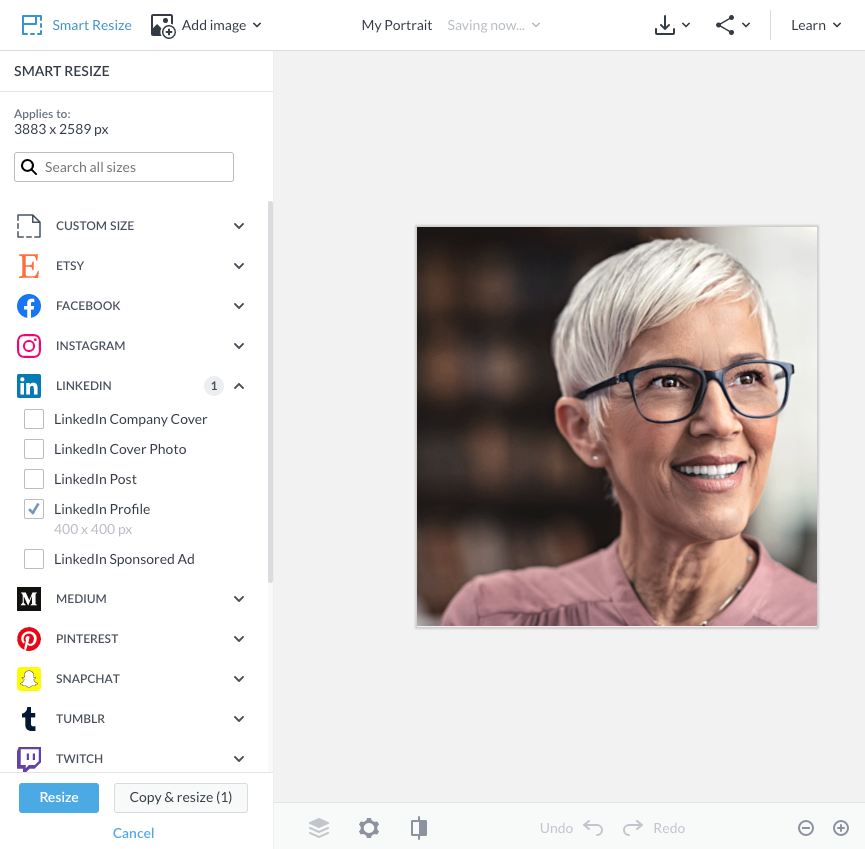865x849 pixels.
Task: Expand the Twitch section chevron
Action: point(239,759)
